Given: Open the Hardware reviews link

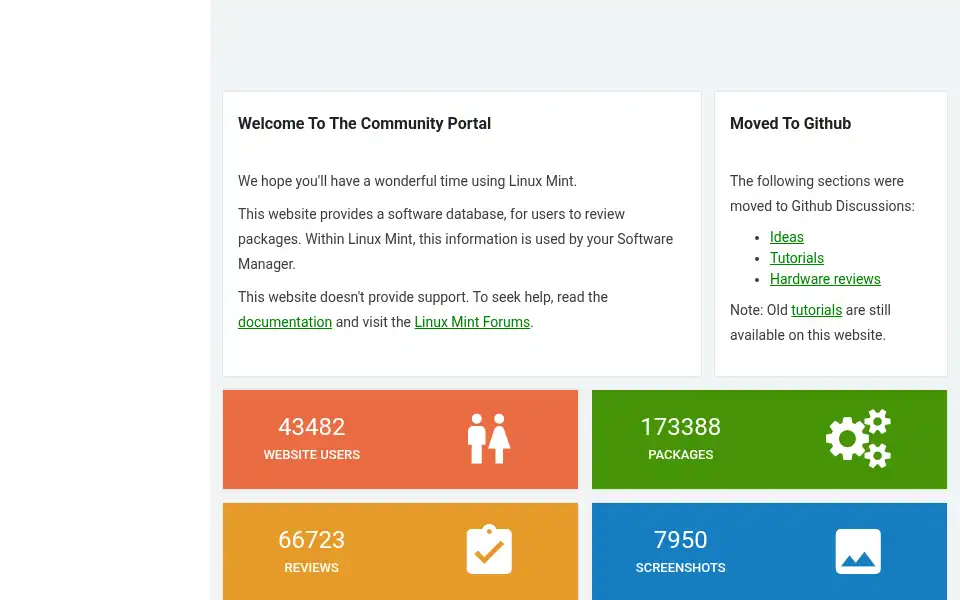Looking at the screenshot, I should click(825, 279).
